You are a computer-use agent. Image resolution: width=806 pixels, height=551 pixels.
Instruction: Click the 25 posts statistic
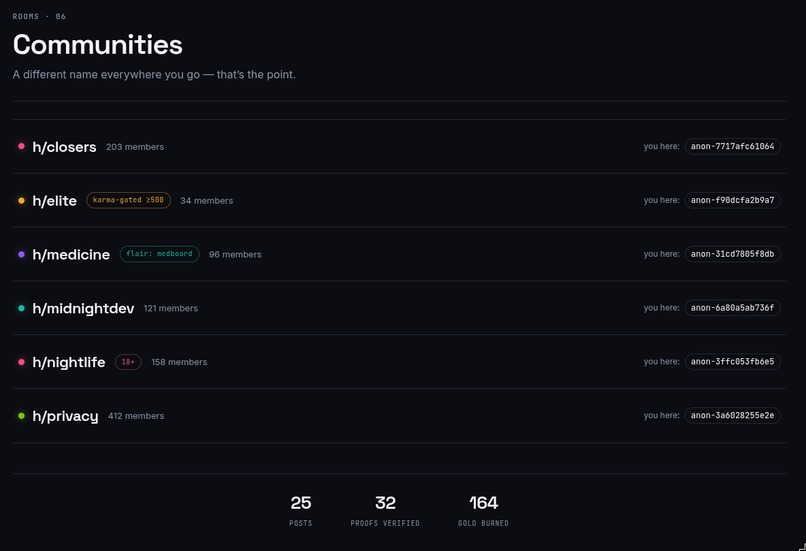(301, 510)
